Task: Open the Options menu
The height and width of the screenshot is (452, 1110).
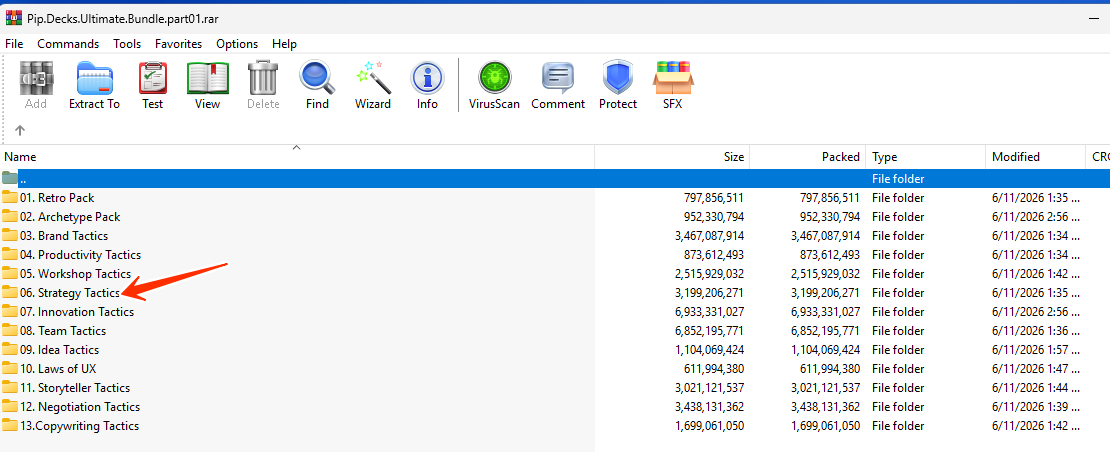Action: (237, 44)
